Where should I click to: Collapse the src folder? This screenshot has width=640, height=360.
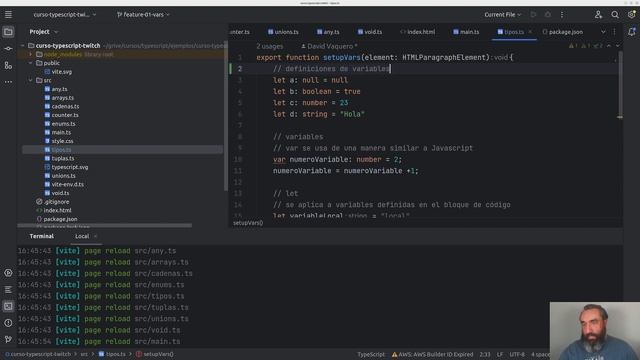coord(31,80)
